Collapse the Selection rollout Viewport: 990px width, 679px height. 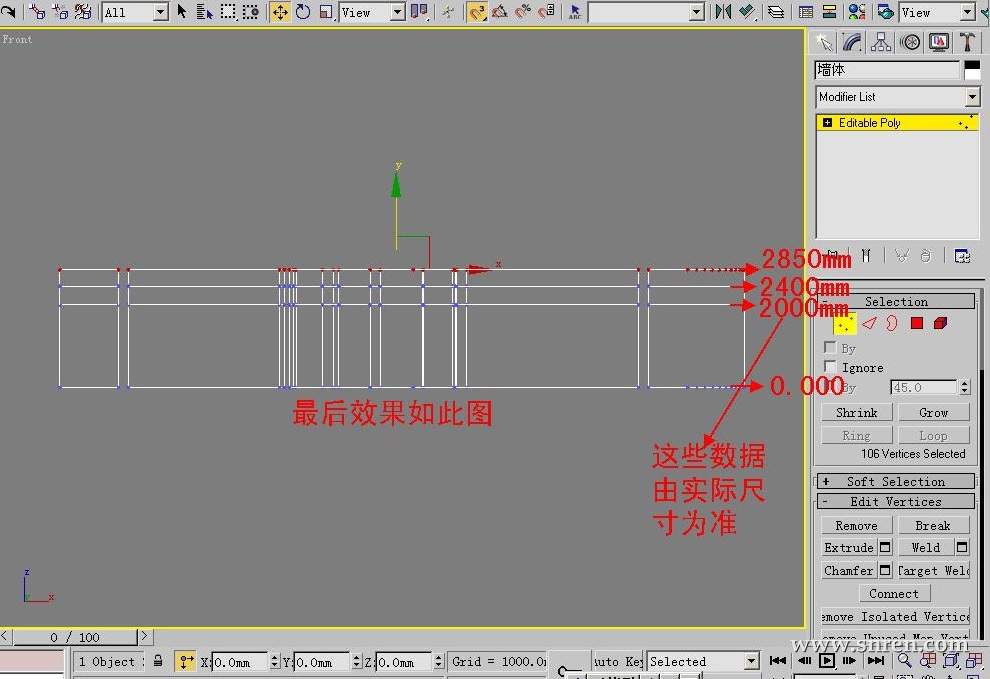pos(896,301)
